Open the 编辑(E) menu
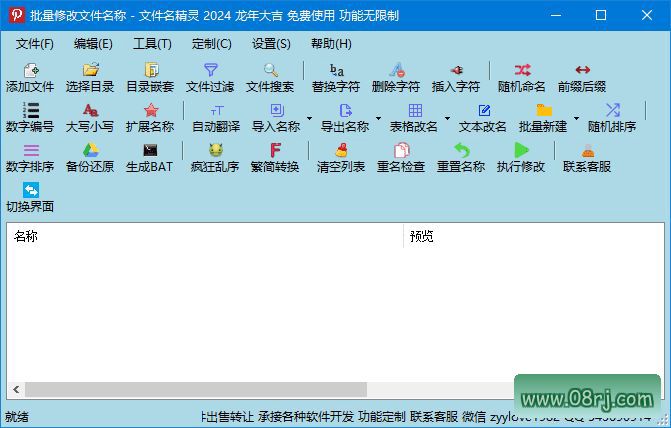Screen dimensions: 671x428 [x=93, y=44]
